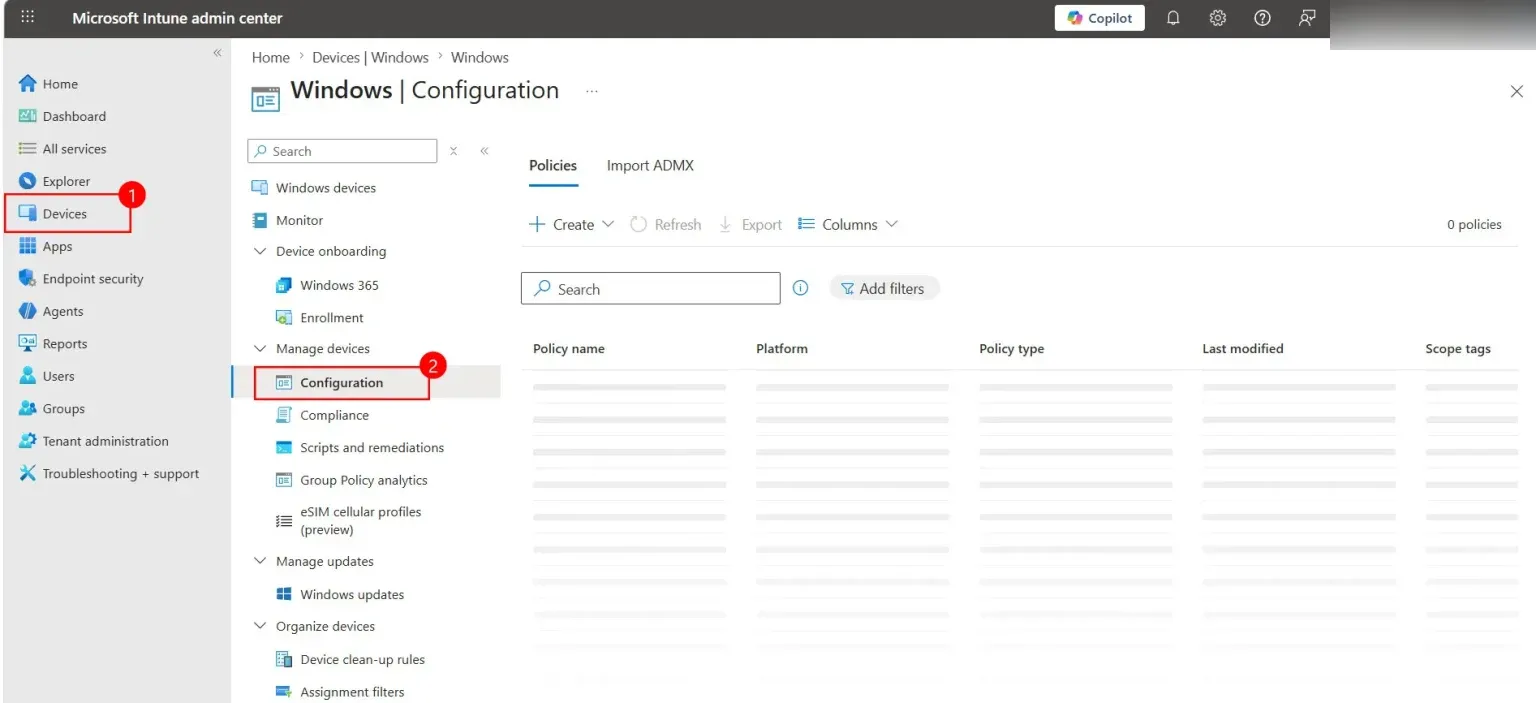Collapse the main left navigation menu
The height and width of the screenshot is (703, 1536).
coord(217,53)
